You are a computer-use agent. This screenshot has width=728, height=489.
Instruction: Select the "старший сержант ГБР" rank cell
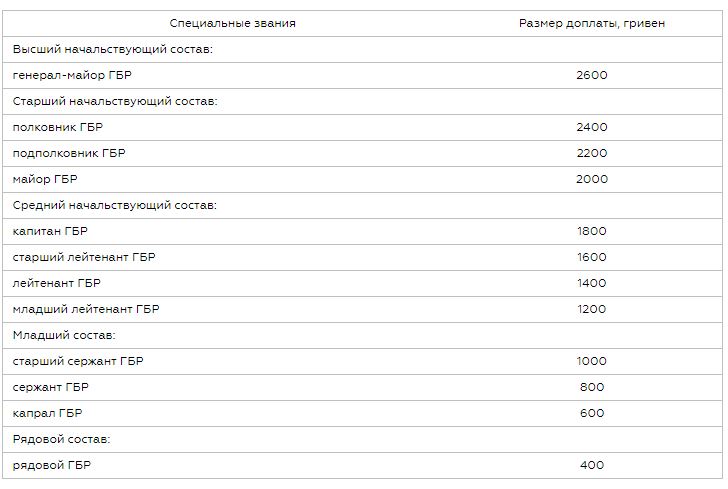click(x=78, y=361)
